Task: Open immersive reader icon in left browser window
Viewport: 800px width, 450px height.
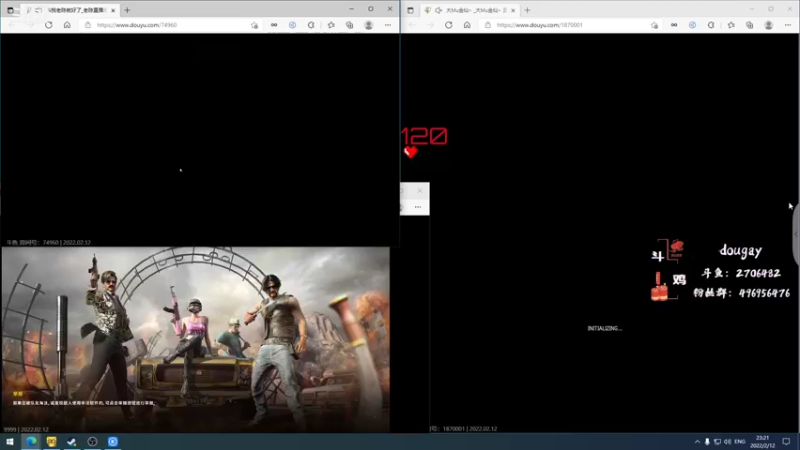Action: (274, 25)
